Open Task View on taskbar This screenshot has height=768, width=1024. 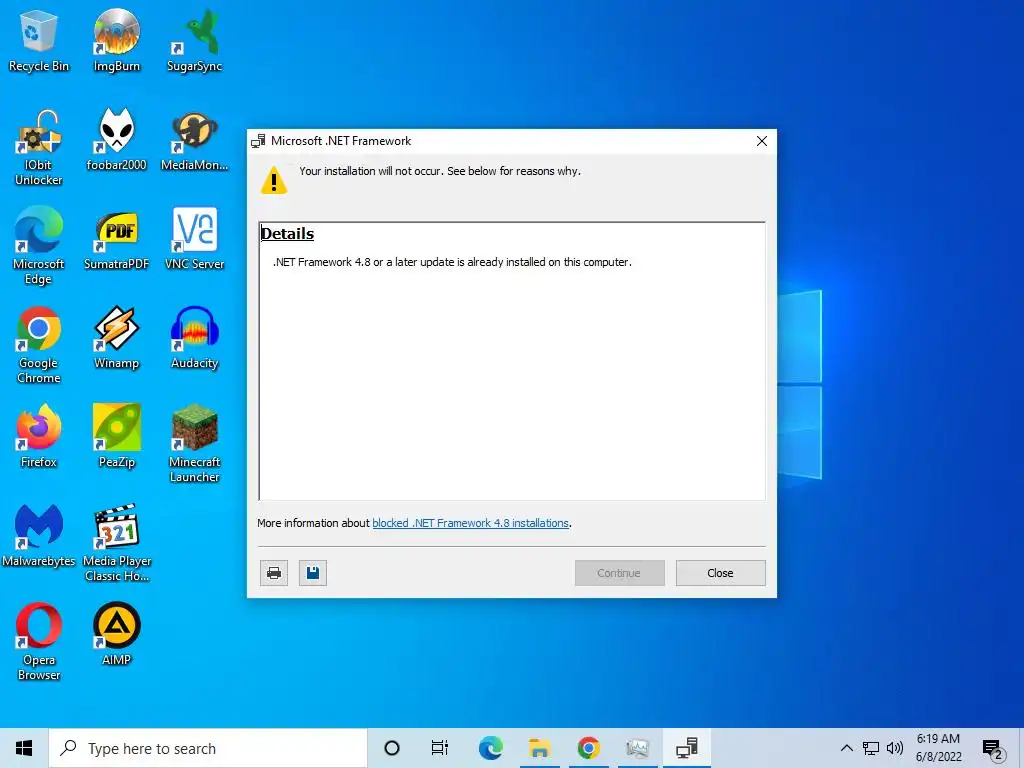point(440,748)
